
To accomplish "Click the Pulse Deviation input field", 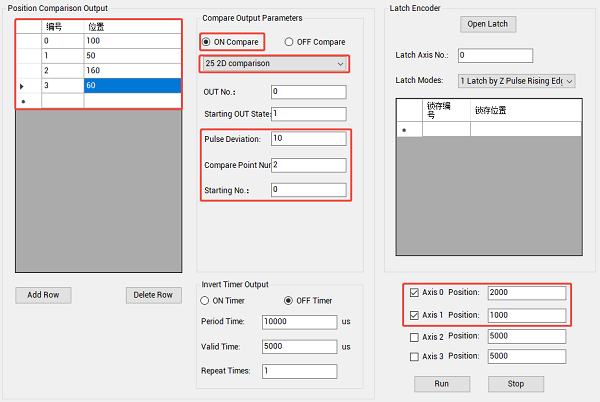I will click(x=308, y=139).
